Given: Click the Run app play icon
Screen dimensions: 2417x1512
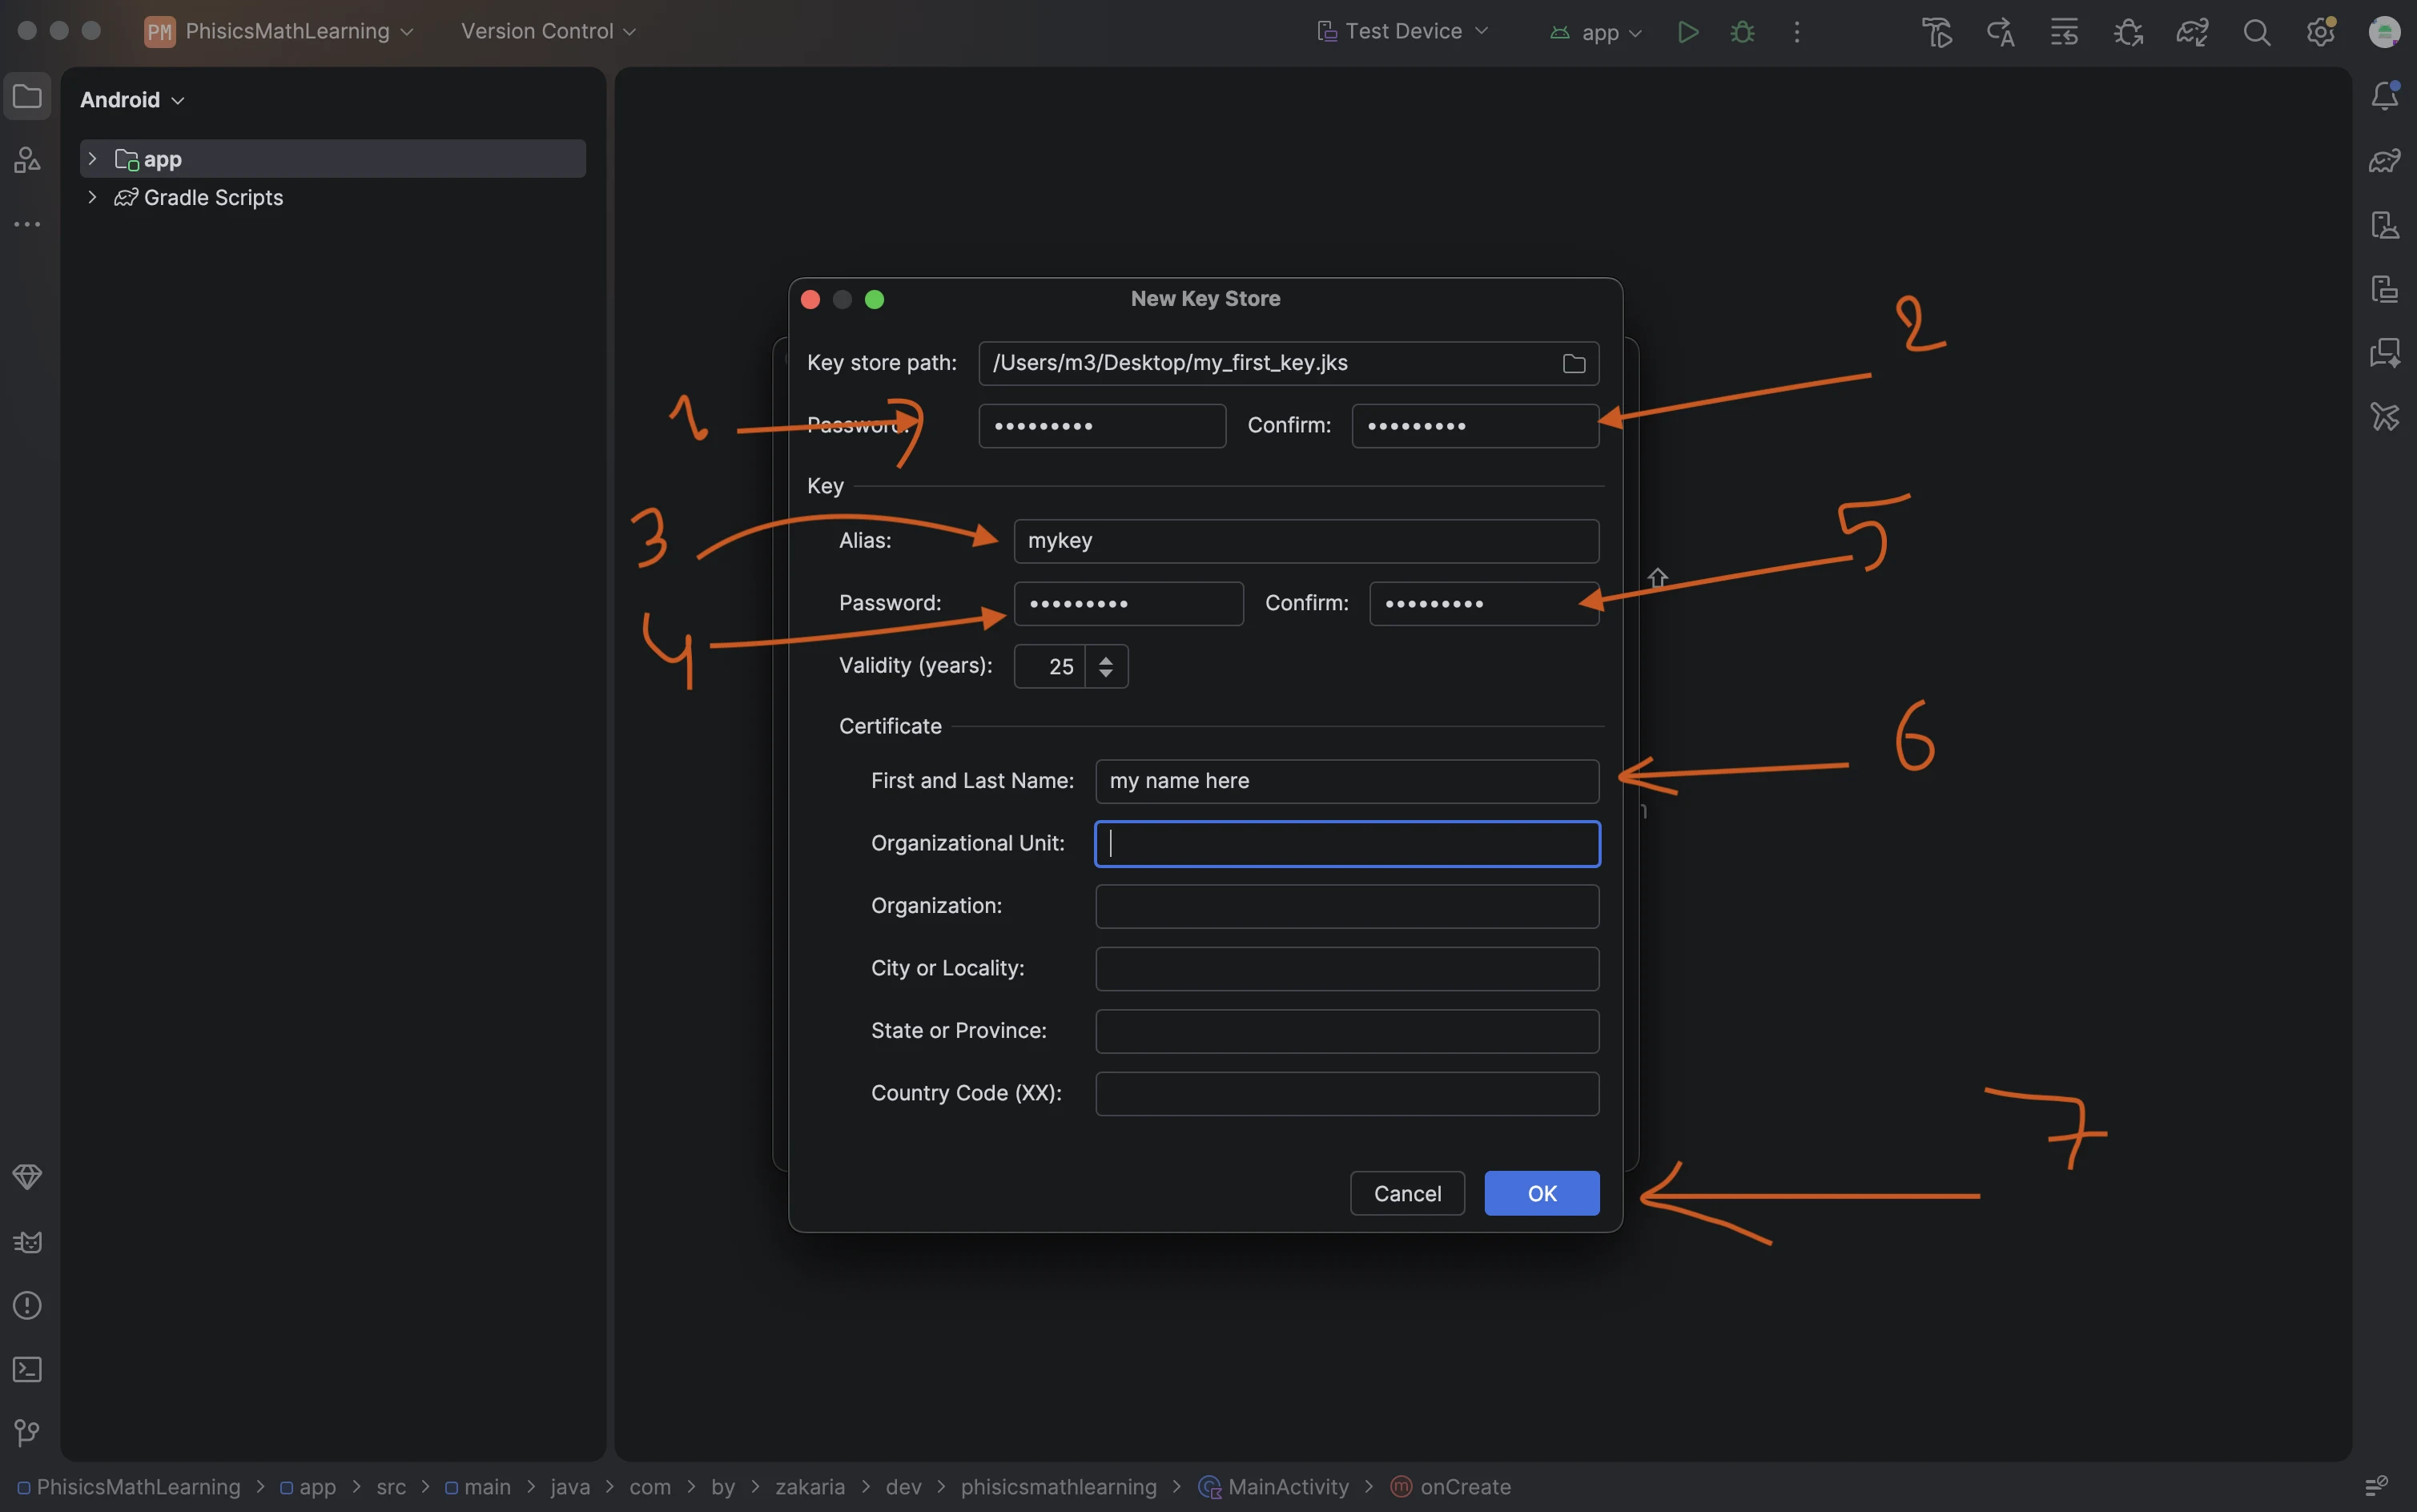Looking at the screenshot, I should click(1687, 32).
